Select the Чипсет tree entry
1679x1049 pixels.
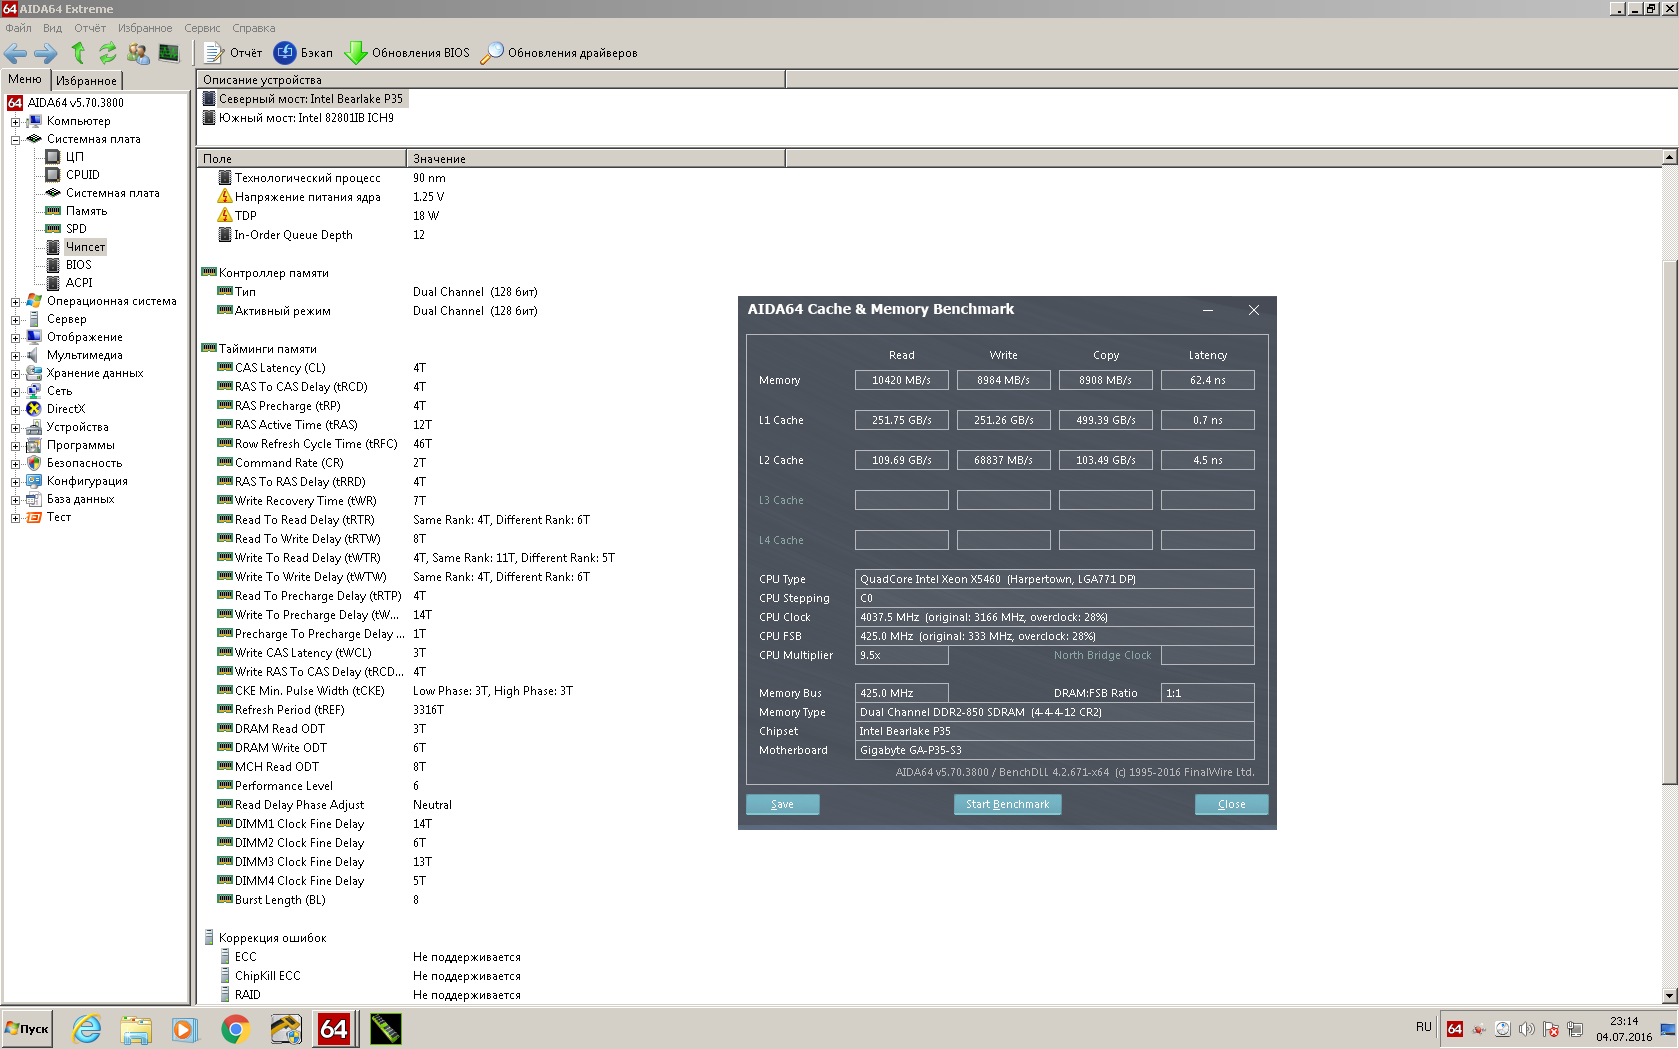tap(85, 247)
